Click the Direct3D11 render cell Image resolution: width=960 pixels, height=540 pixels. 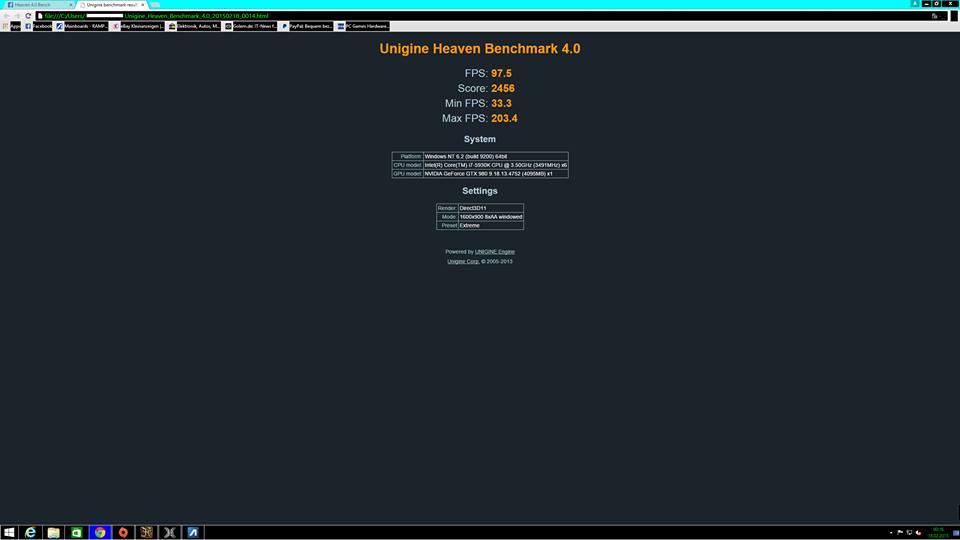point(490,208)
